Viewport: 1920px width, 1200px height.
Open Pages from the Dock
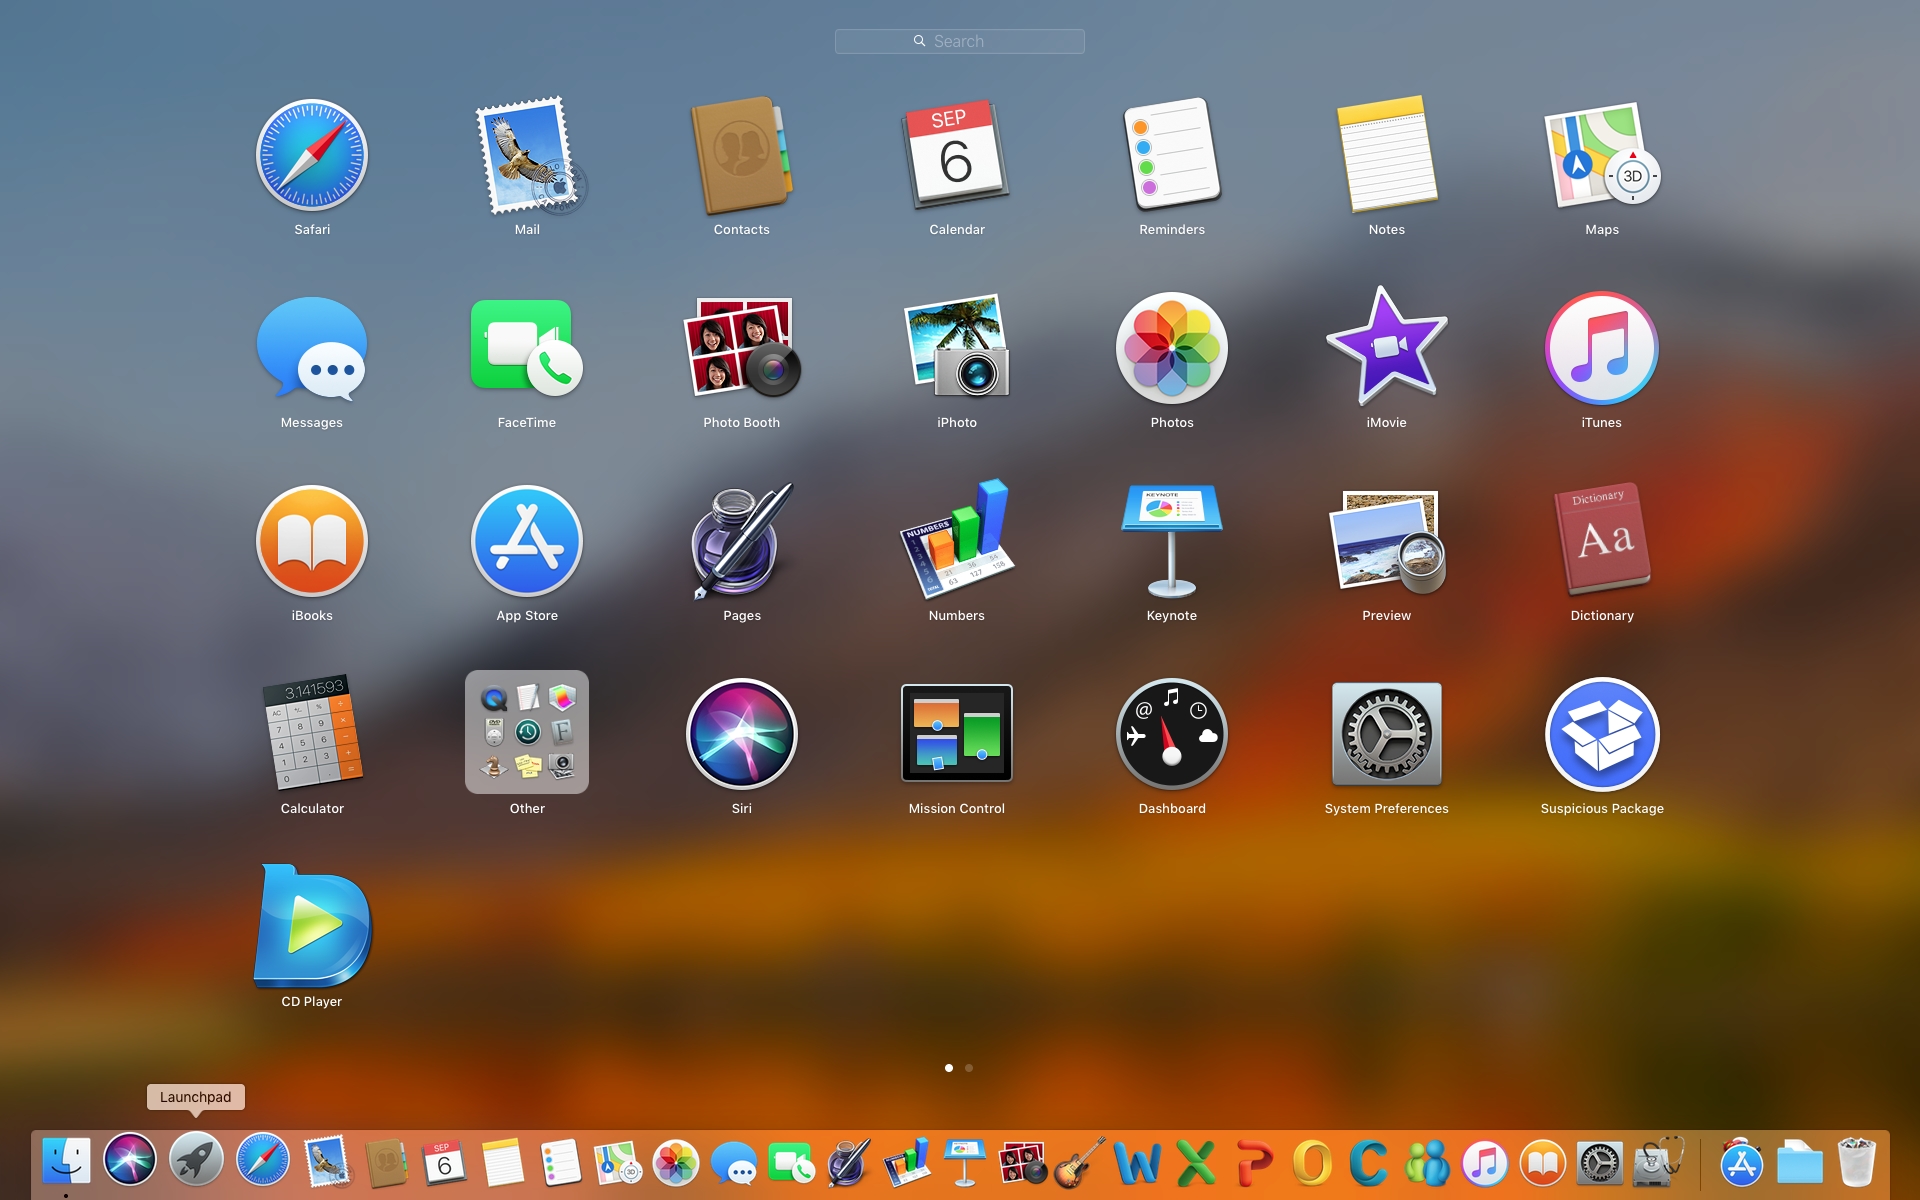coord(849,1163)
